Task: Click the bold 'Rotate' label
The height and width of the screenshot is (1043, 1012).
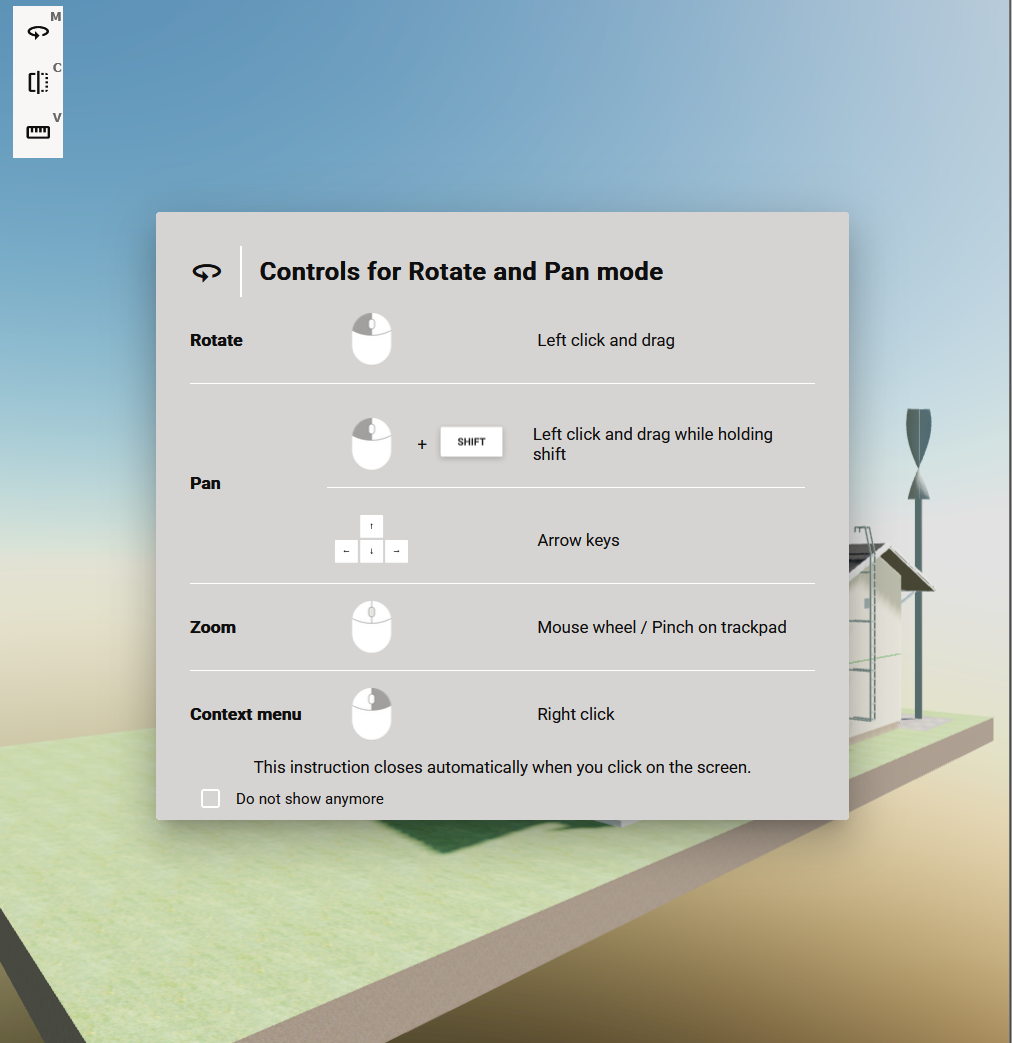Action: point(216,340)
